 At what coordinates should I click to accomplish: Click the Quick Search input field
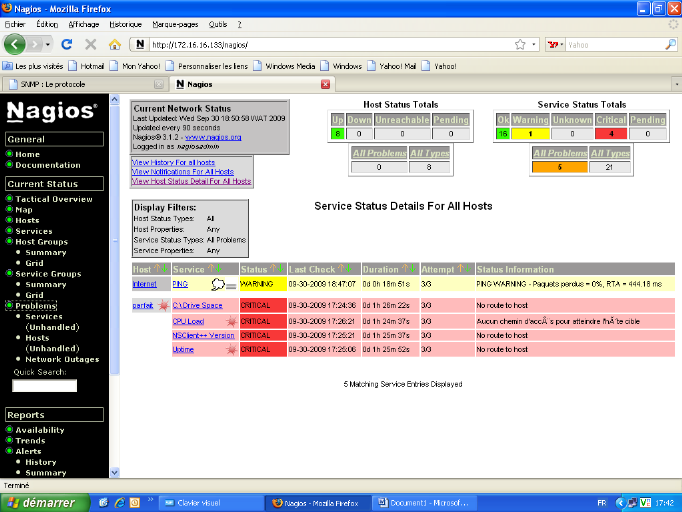coord(44,386)
